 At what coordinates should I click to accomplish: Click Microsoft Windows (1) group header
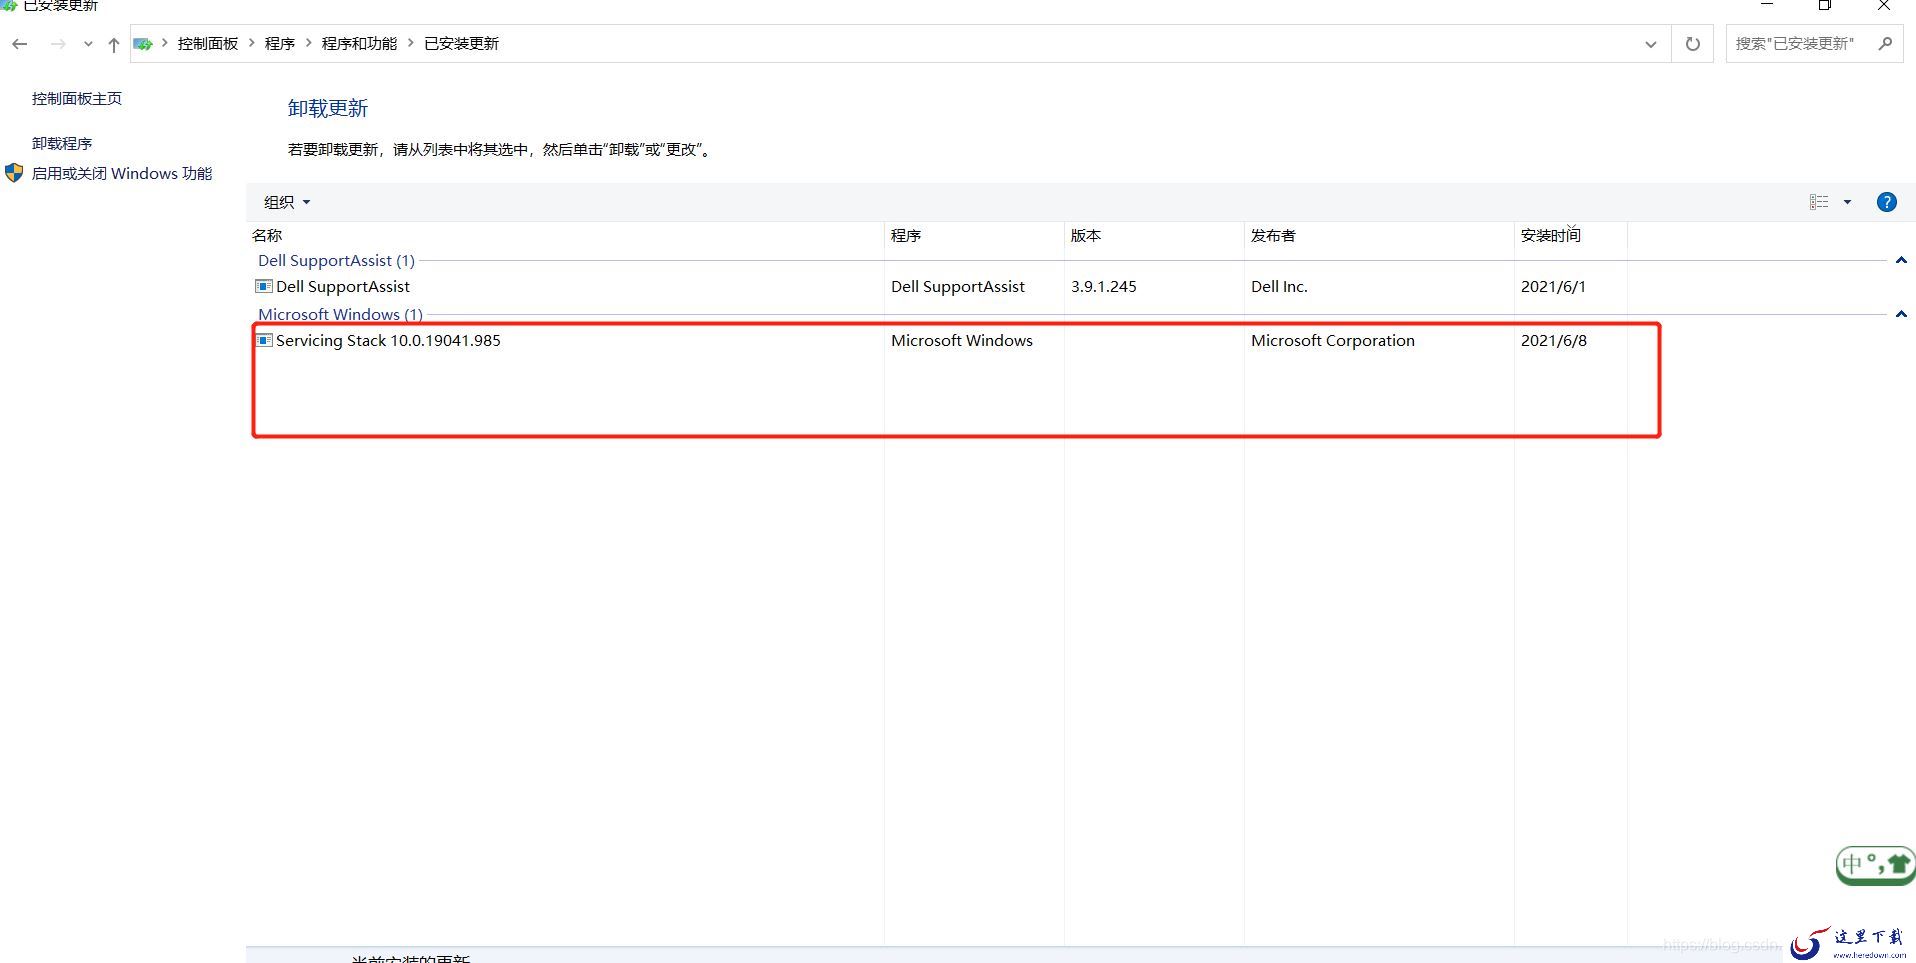340,314
